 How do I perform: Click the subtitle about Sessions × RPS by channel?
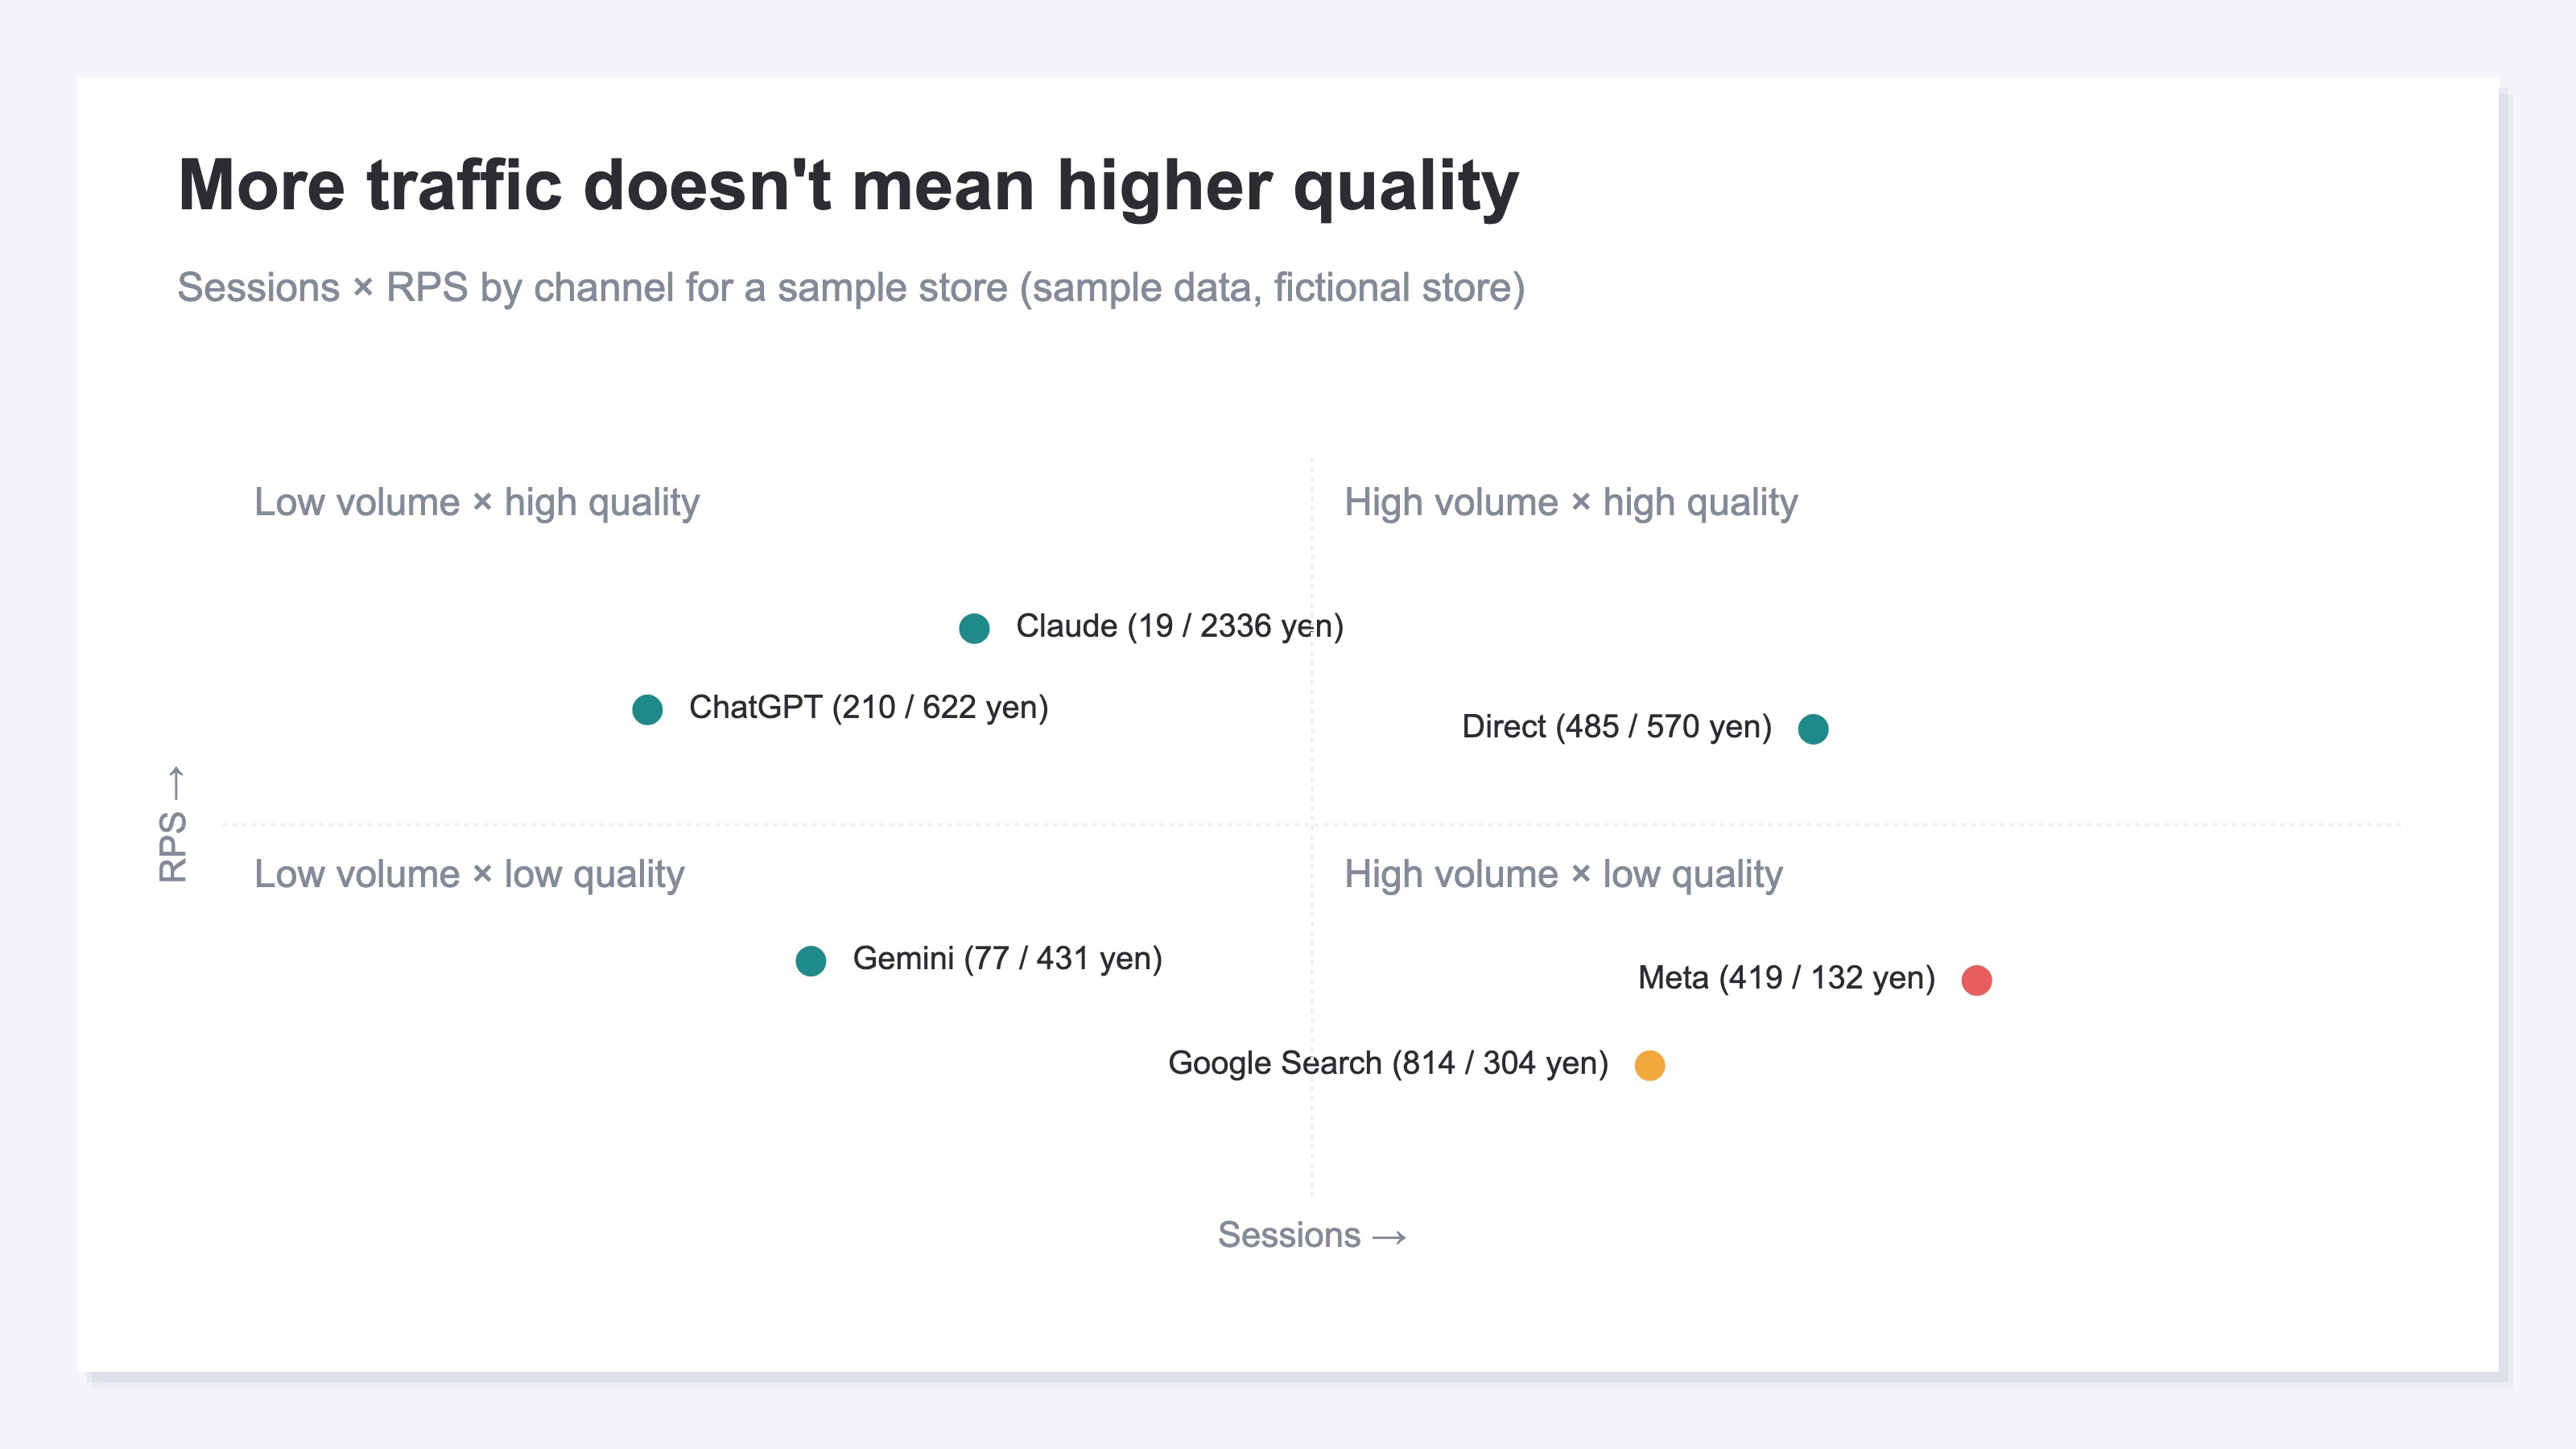pos(851,288)
